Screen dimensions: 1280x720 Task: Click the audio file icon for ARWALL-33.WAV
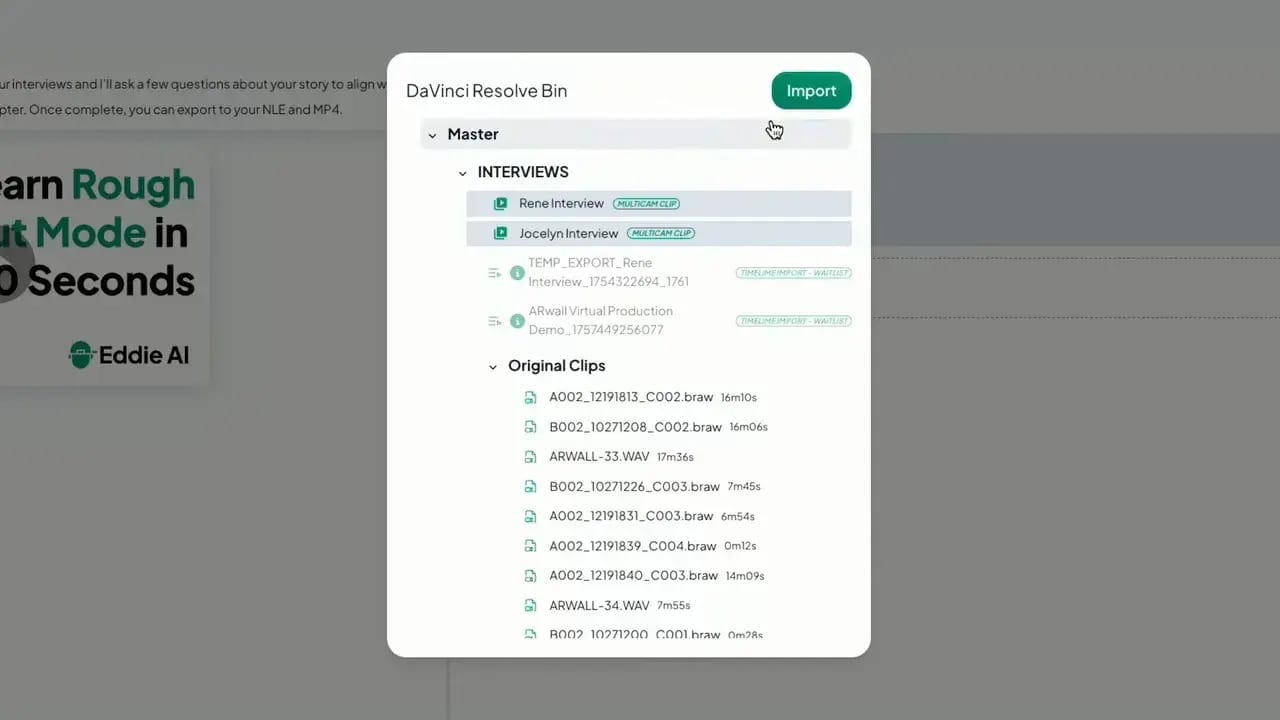(x=531, y=457)
